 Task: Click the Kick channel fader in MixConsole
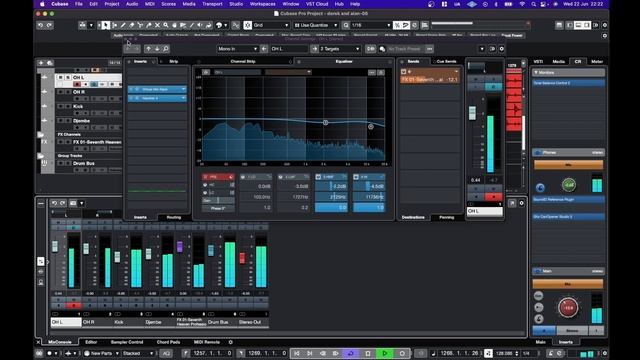(118, 257)
